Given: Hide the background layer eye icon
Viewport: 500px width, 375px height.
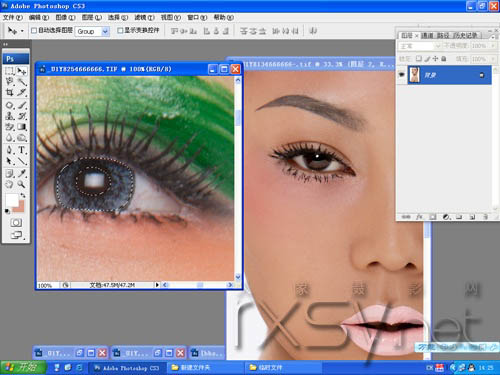Looking at the screenshot, I should point(402,75).
